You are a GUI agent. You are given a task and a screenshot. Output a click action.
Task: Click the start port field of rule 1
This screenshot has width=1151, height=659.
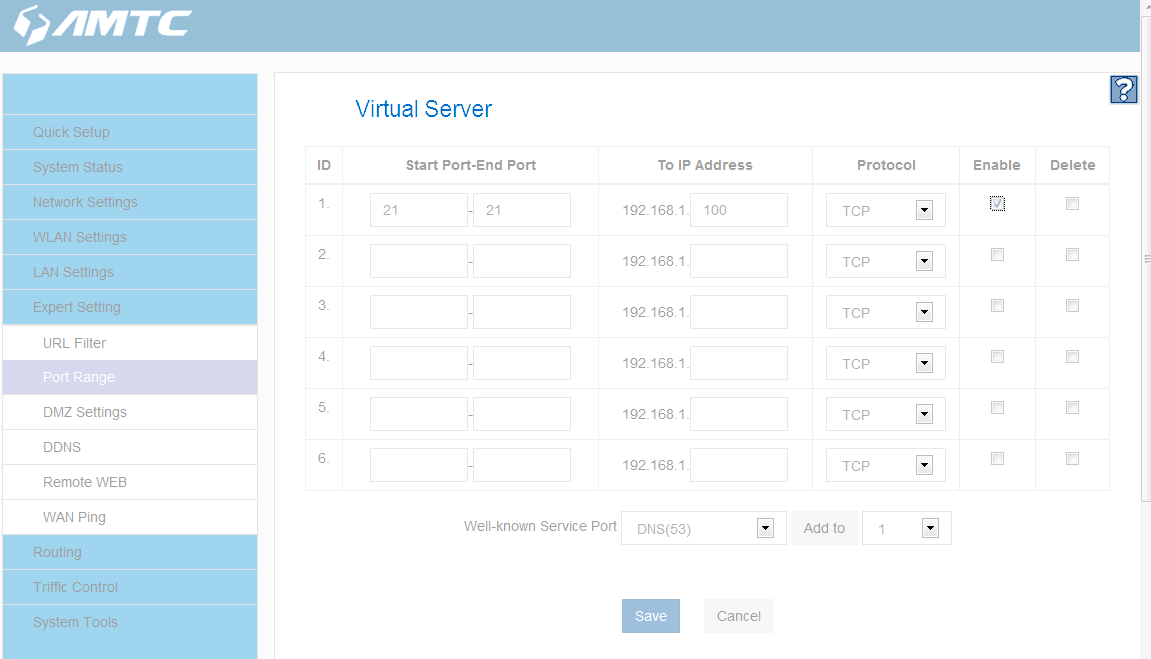[418, 211]
